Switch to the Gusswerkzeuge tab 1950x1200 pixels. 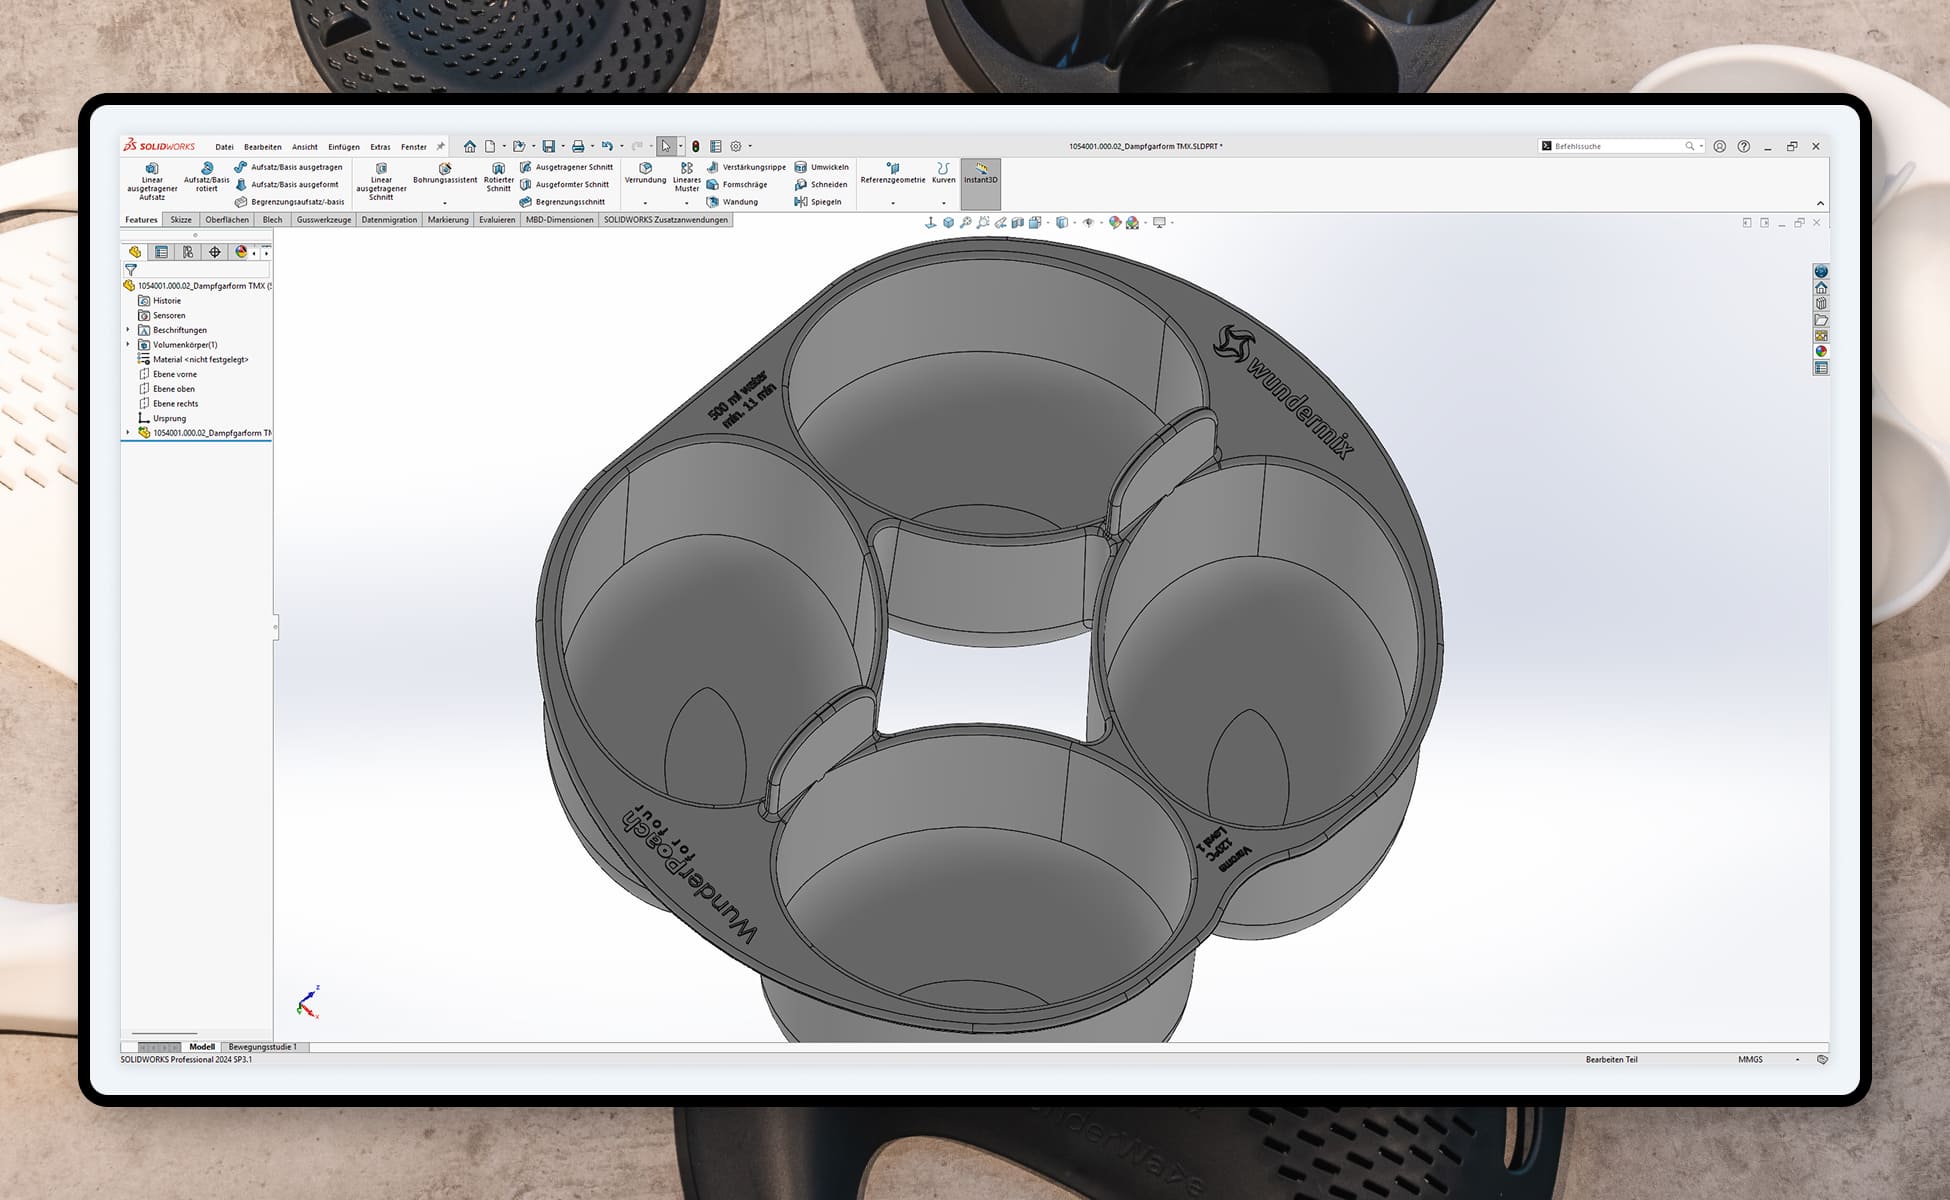pos(324,219)
